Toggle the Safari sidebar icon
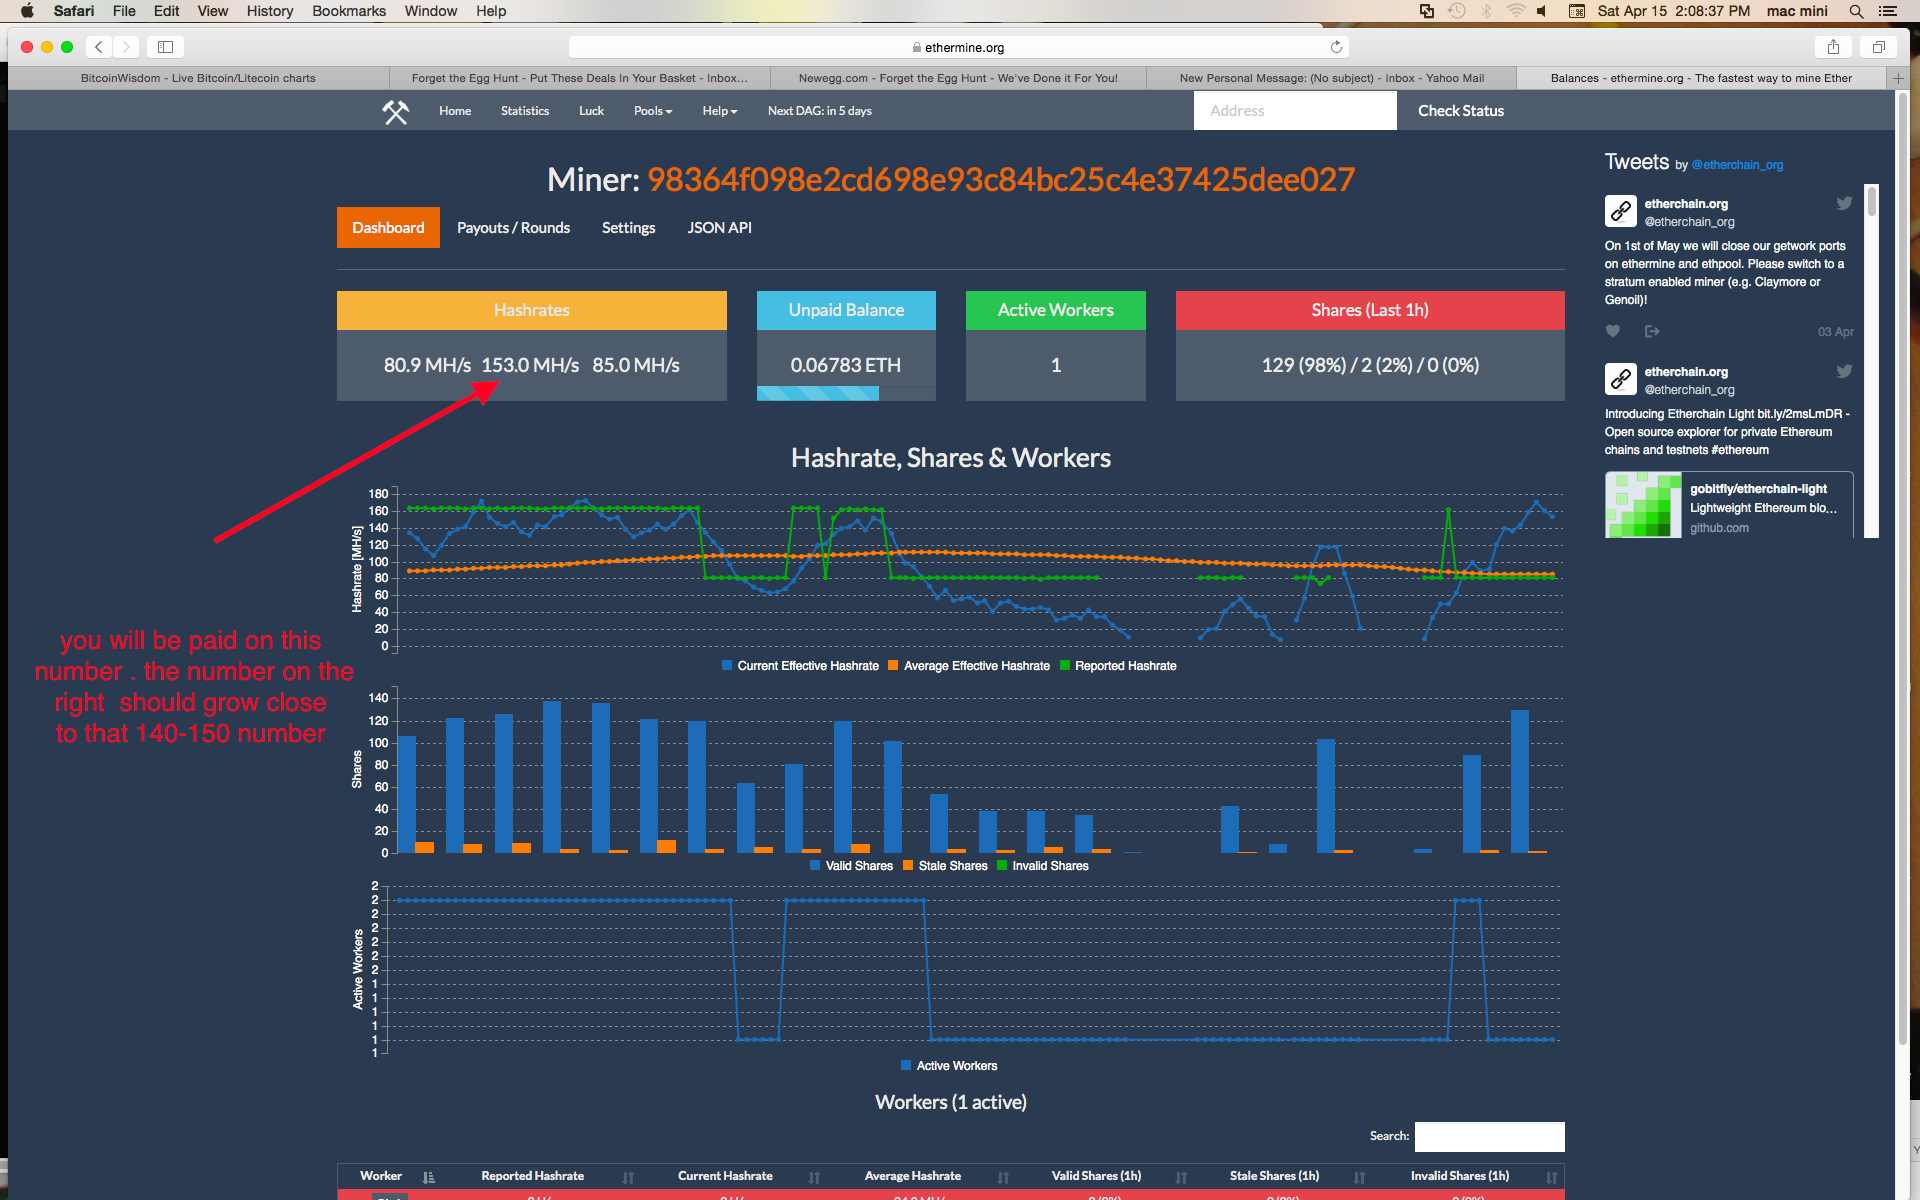This screenshot has width=1920, height=1200. pos(166,47)
